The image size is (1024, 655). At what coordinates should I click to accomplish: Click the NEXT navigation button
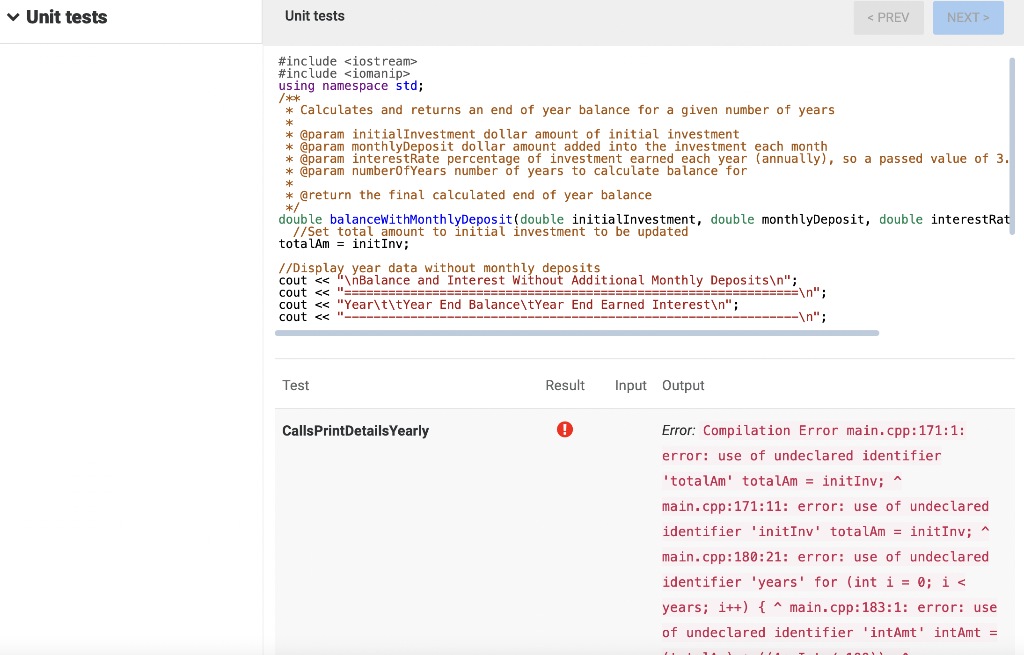967,17
